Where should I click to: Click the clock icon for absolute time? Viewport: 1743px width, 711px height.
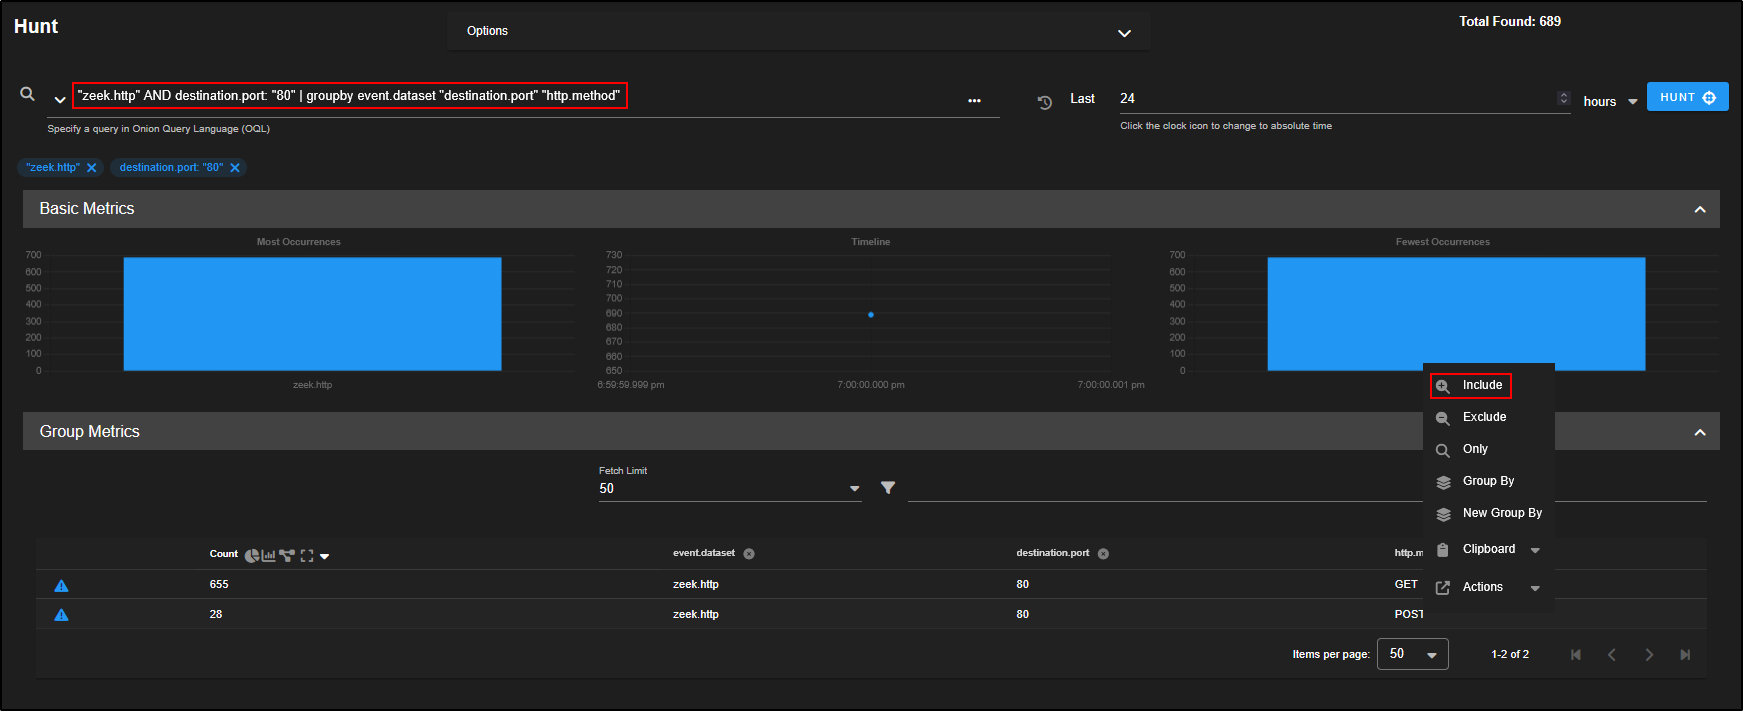pos(1045,102)
